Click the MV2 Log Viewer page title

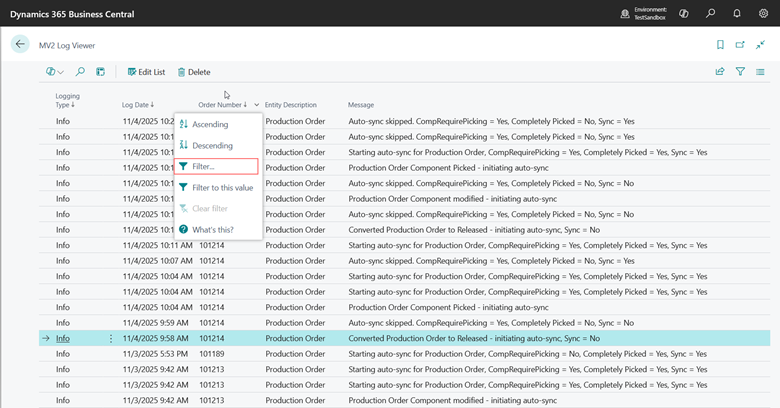pos(67,45)
